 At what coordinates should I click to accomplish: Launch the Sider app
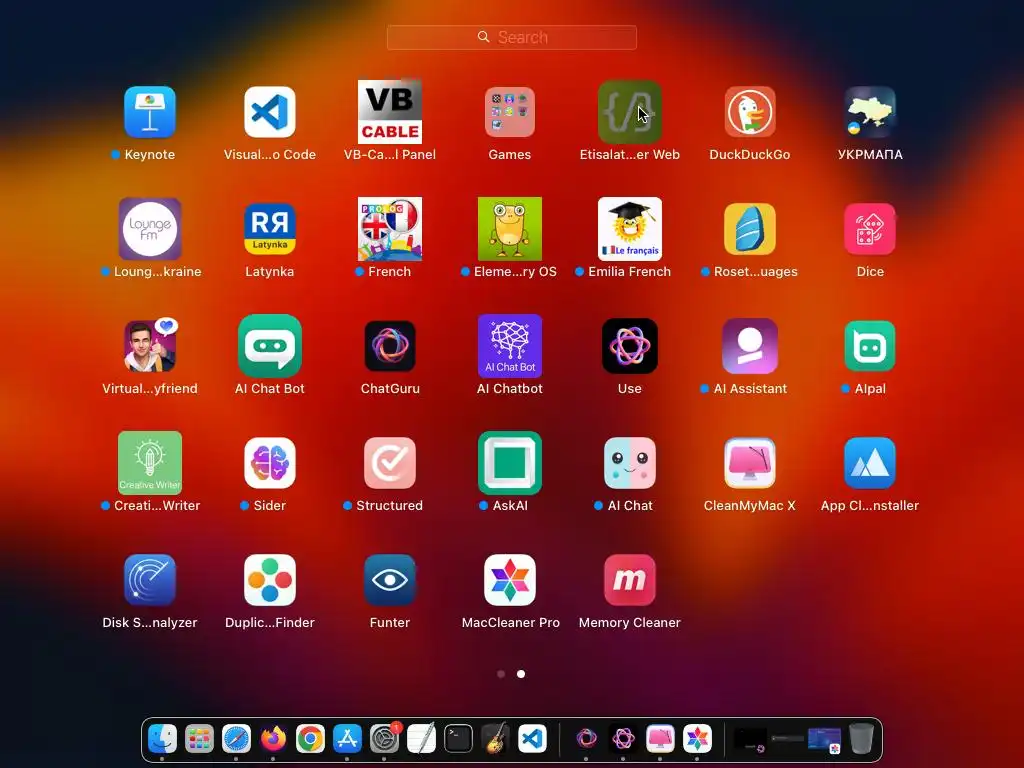pos(270,463)
